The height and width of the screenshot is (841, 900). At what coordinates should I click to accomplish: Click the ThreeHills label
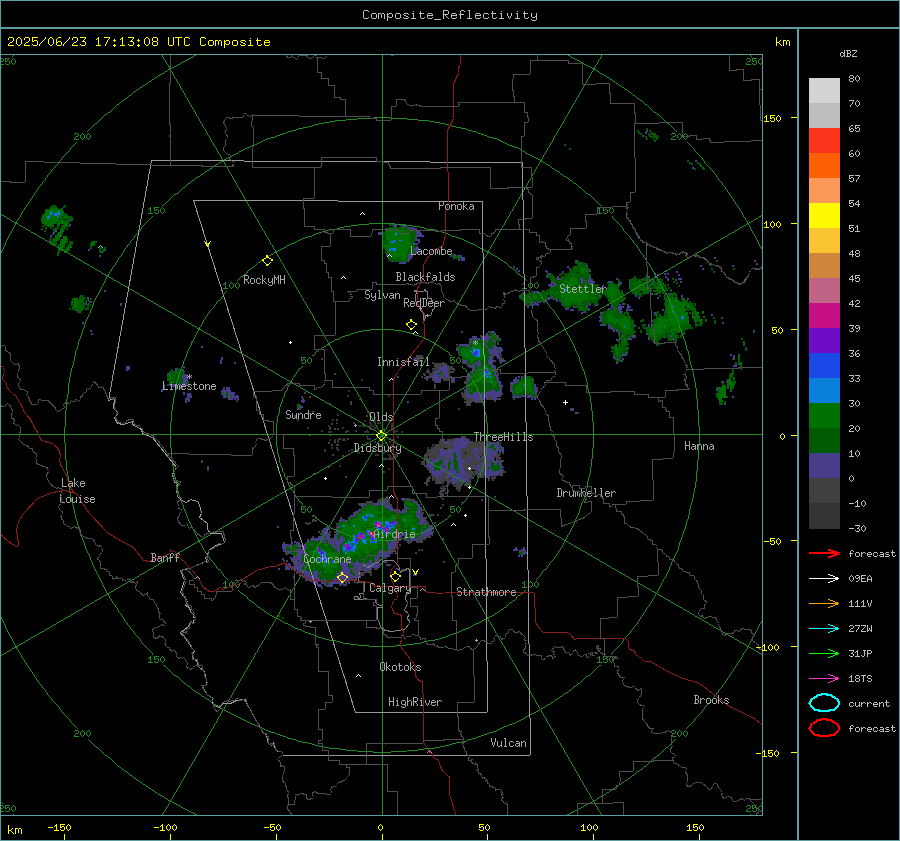[x=503, y=437]
